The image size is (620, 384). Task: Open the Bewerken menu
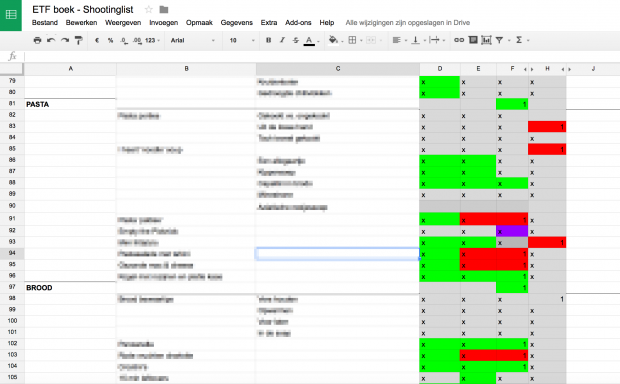81,23
